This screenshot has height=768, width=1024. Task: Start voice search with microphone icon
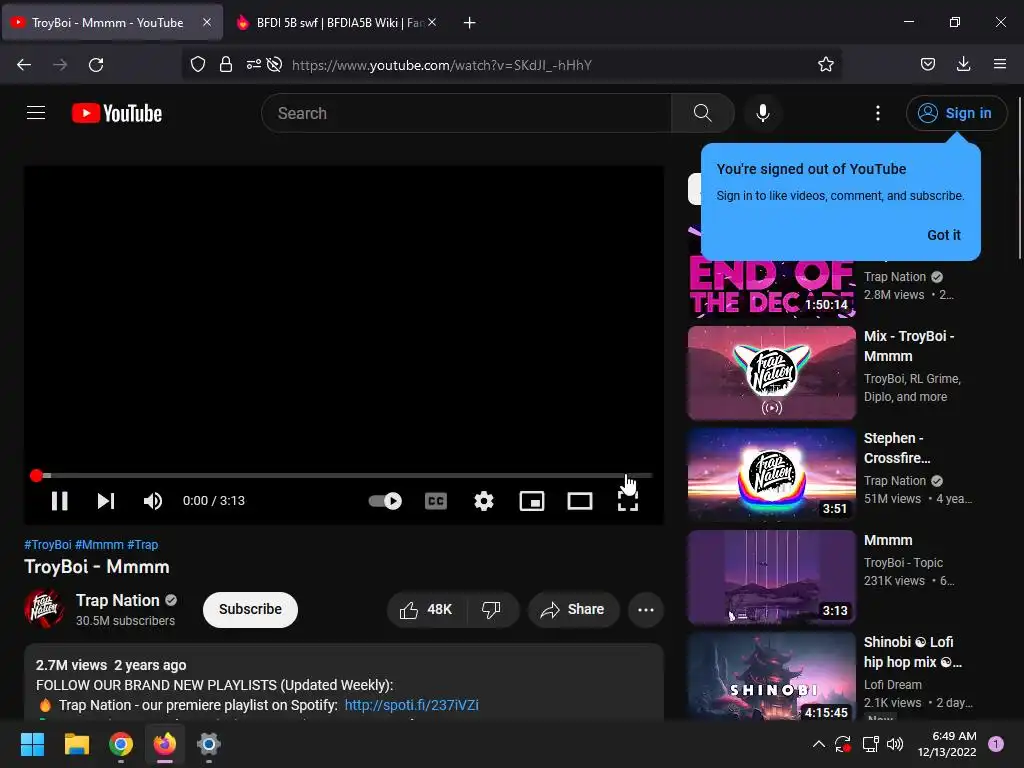tap(762, 113)
